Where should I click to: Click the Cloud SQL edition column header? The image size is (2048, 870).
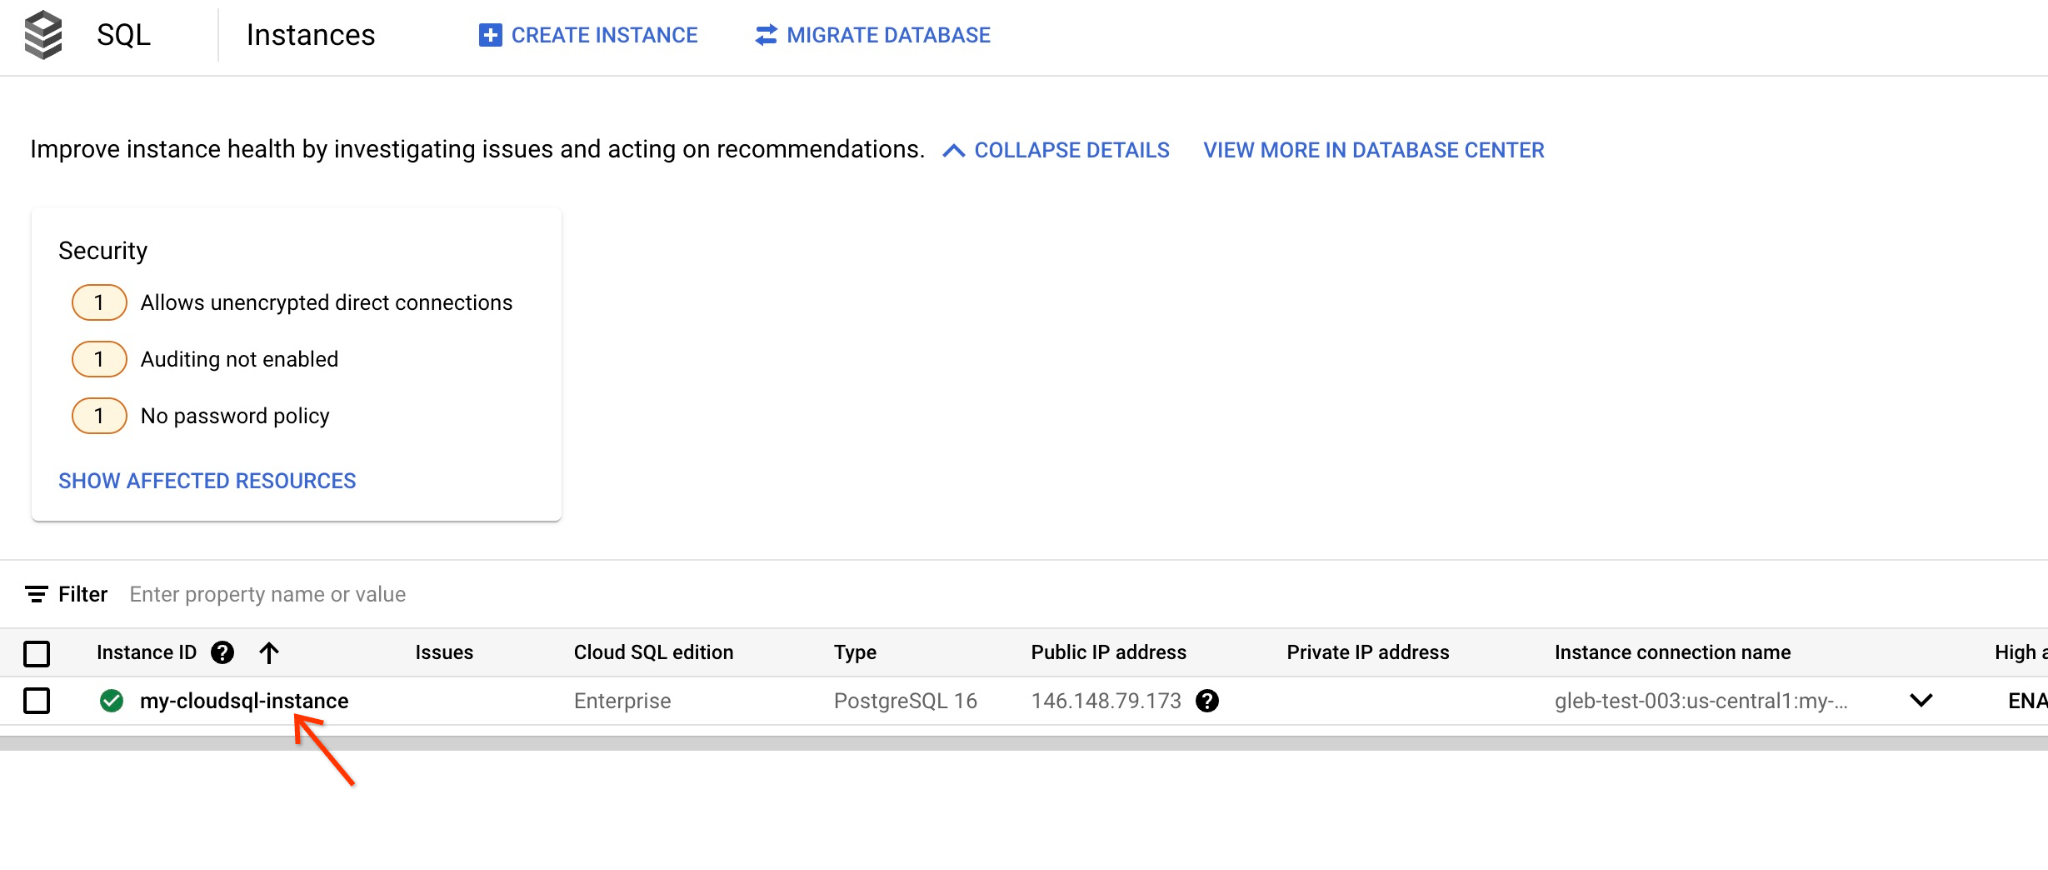click(653, 653)
